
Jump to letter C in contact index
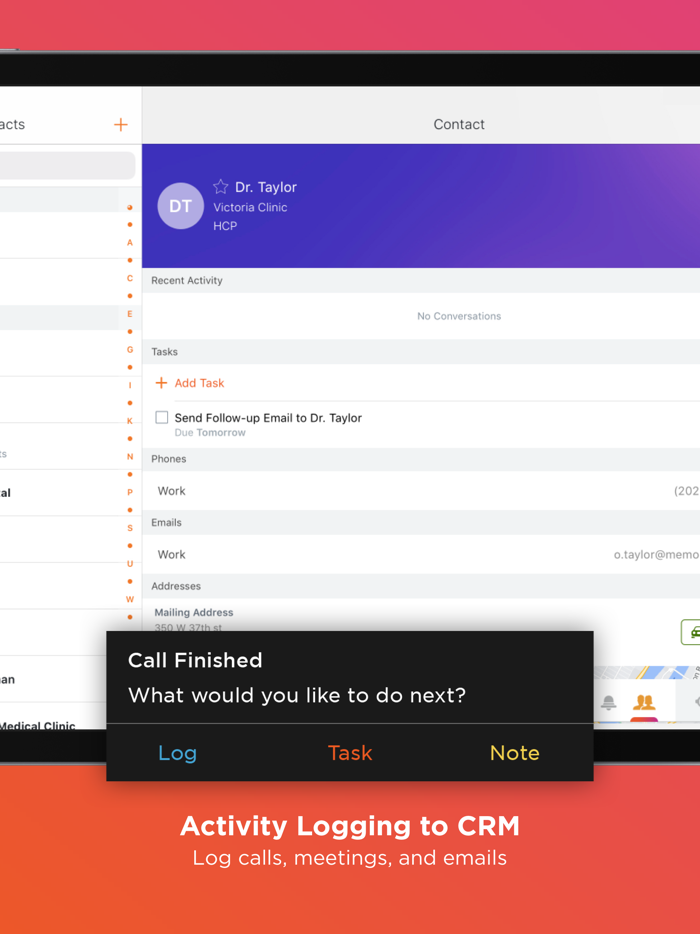point(130,278)
